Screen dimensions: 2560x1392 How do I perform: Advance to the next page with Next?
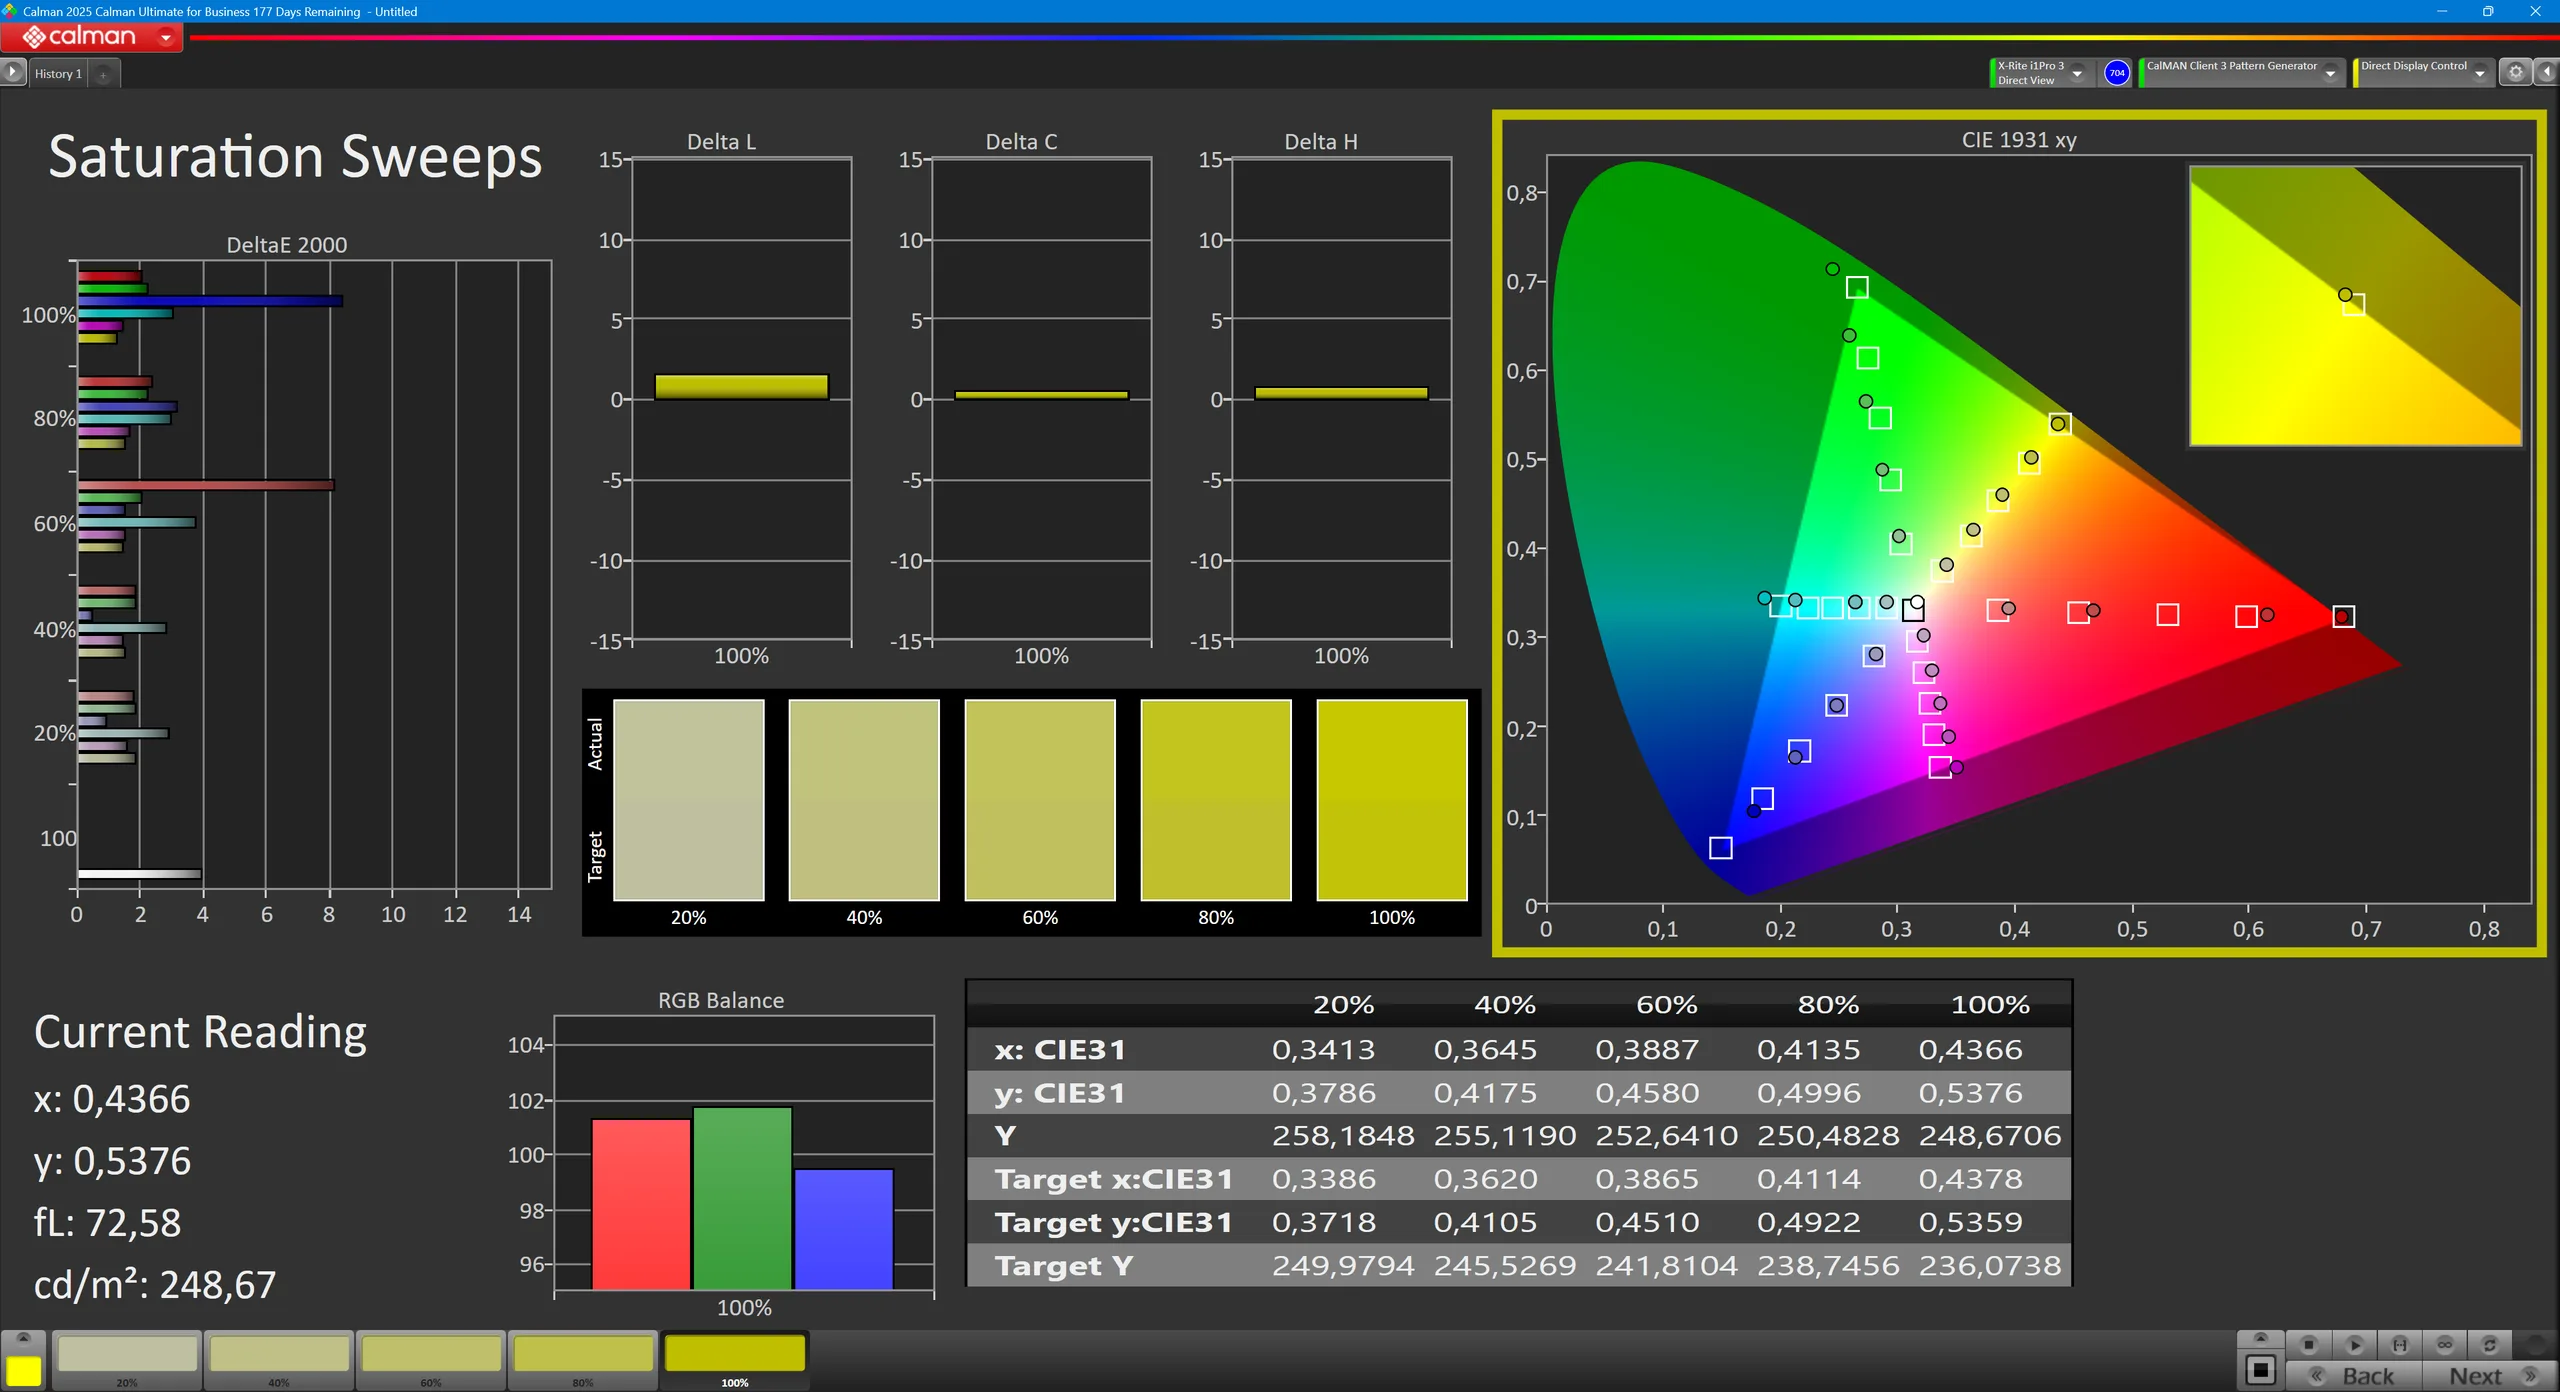[2490, 1376]
